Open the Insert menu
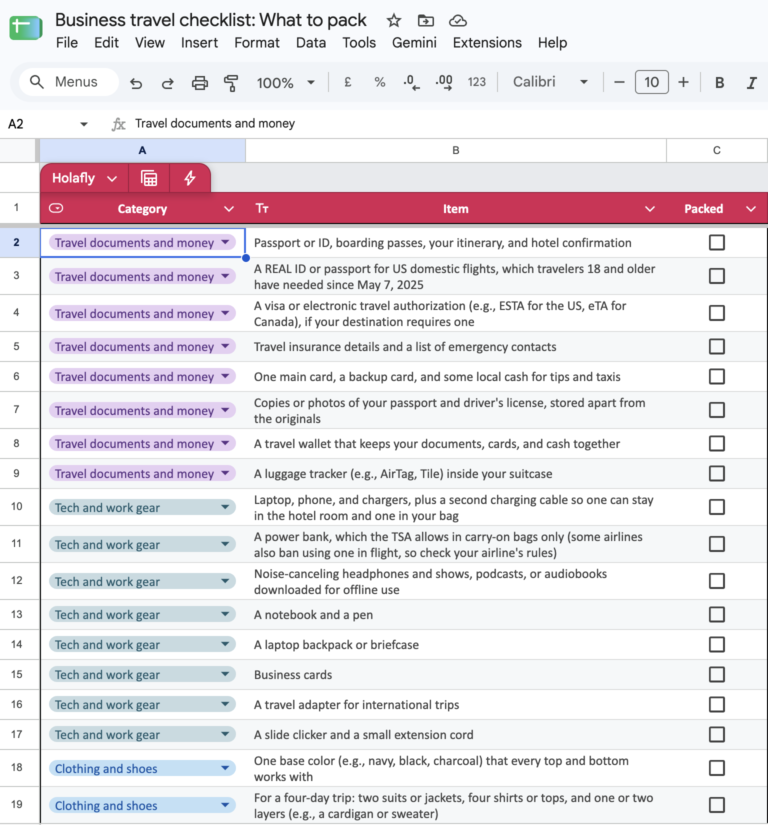This screenshot has width=768, height=825. [x=199, y=43]
